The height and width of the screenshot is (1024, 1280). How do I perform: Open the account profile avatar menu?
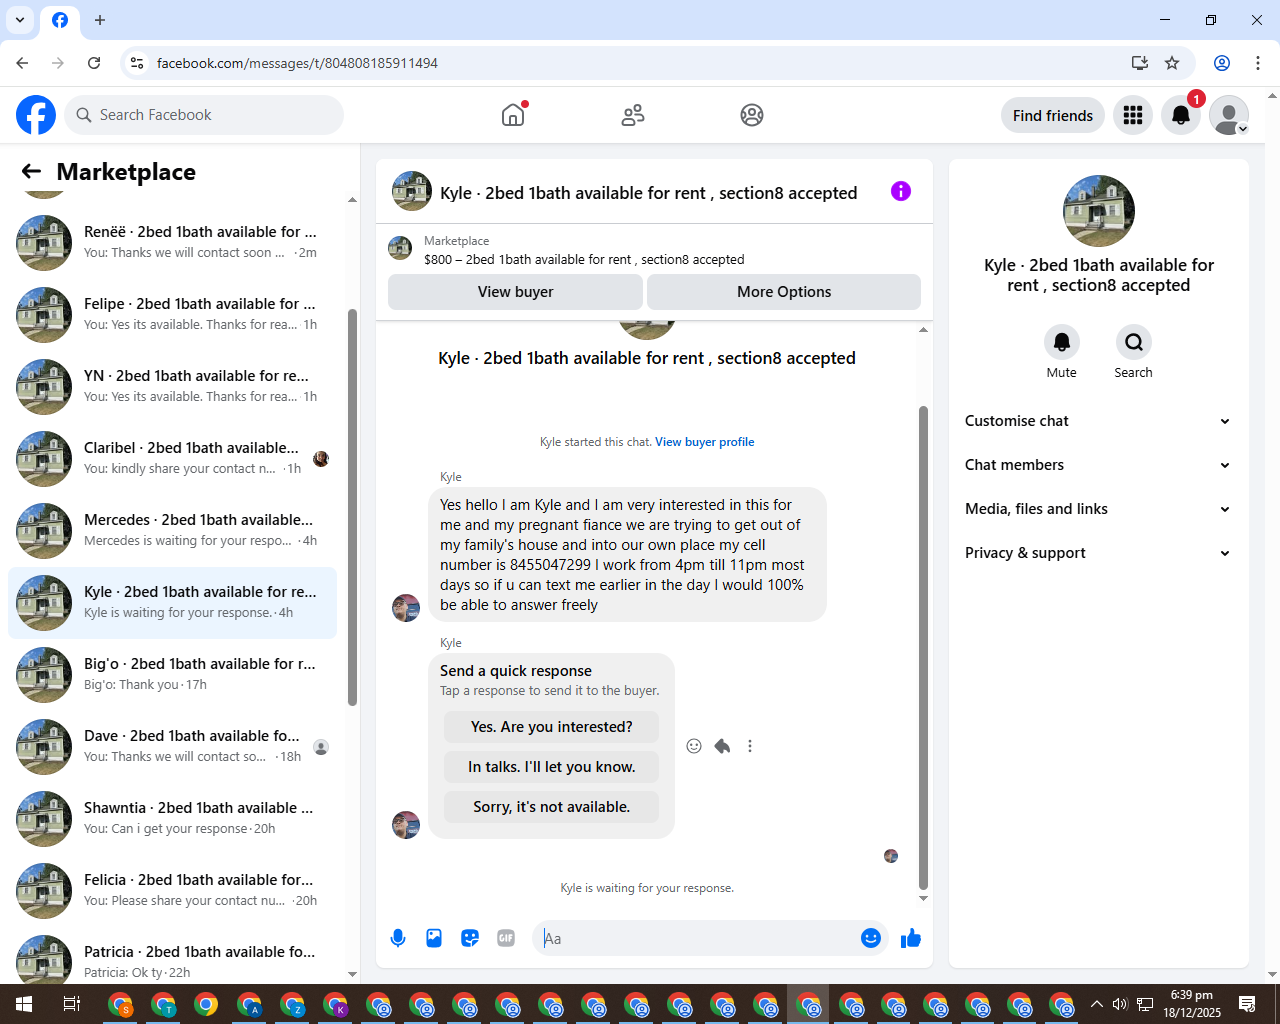(x=1229, y=115)
